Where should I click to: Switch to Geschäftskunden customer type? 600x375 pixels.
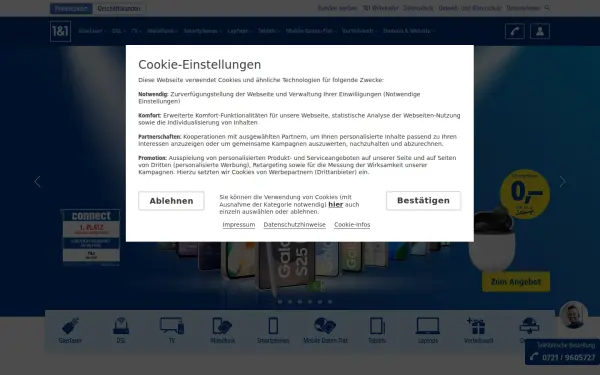119,8
